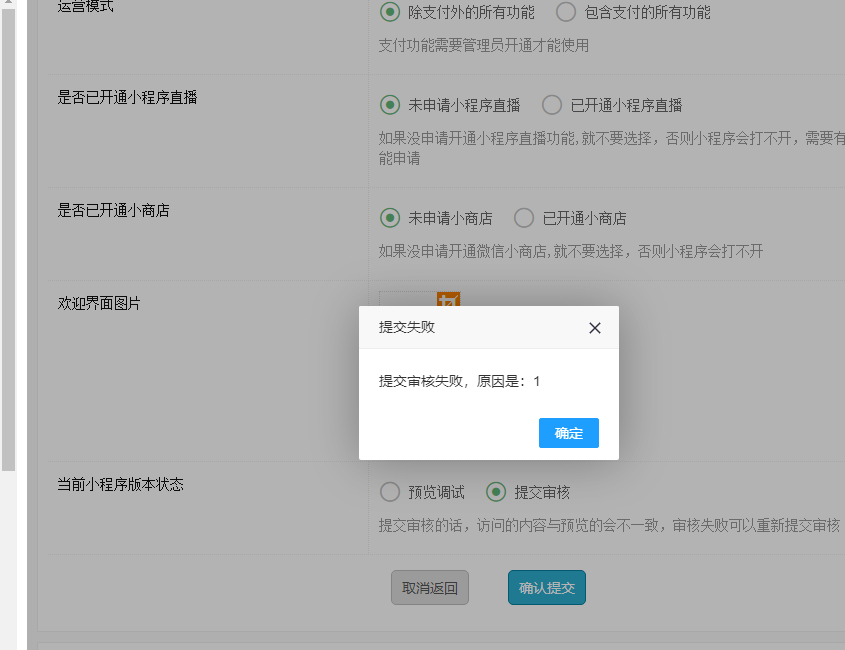Click the 是否已开通小商店 field label
The width and height of the screenshot is (845, 650).
click(x=113, y=210)
